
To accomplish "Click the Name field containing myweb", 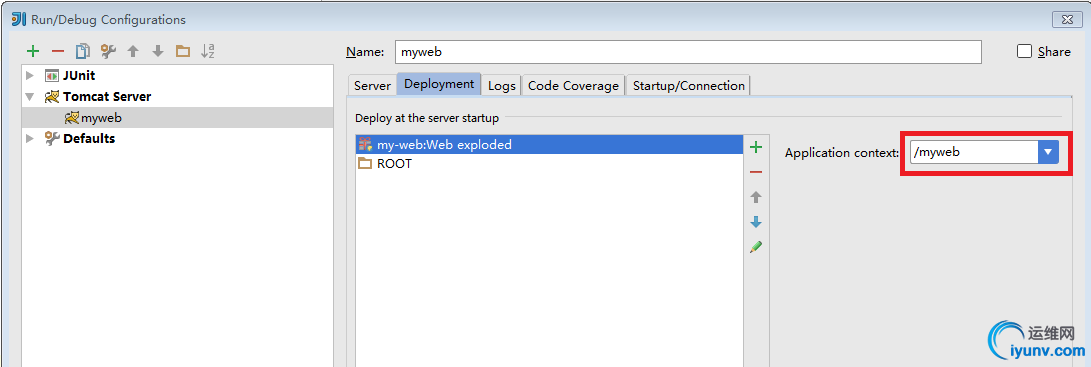I will [688, 52].
